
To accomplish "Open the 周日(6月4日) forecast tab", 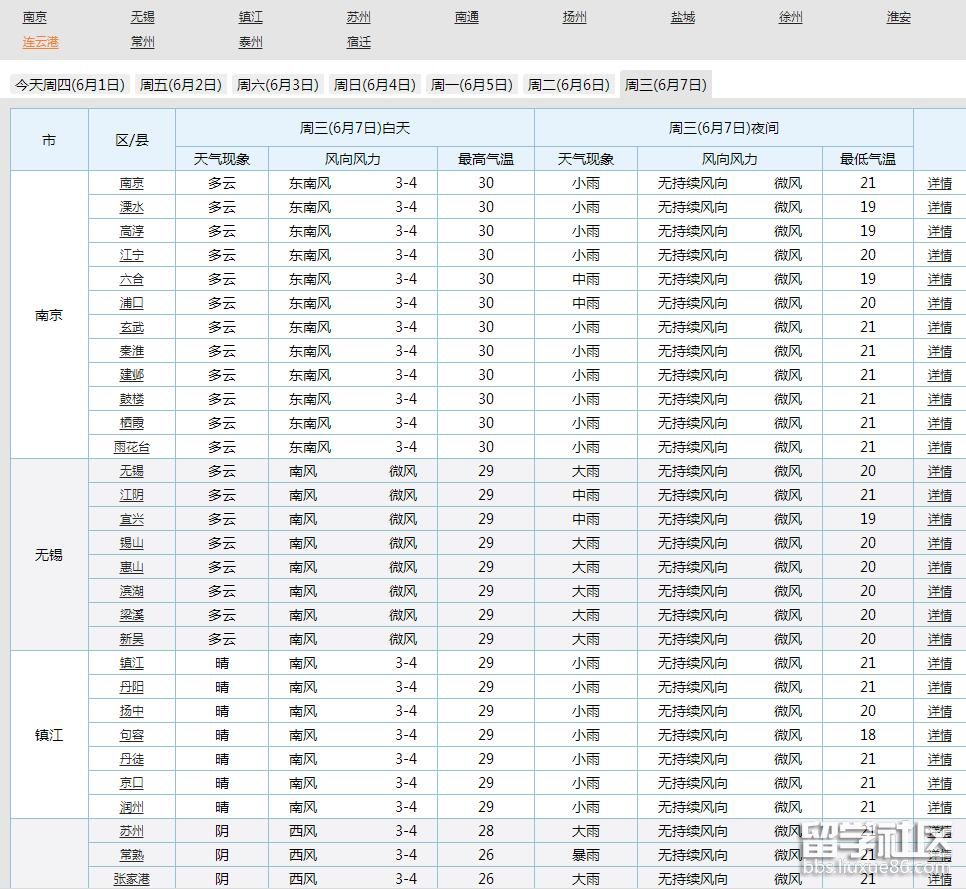I will (x=374, y=84).
